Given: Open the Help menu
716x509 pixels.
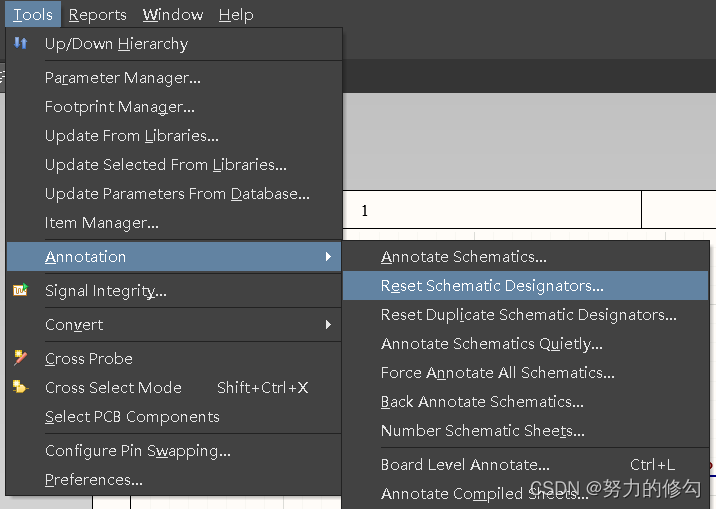Looking at the screenshot, I should (236, 15).
